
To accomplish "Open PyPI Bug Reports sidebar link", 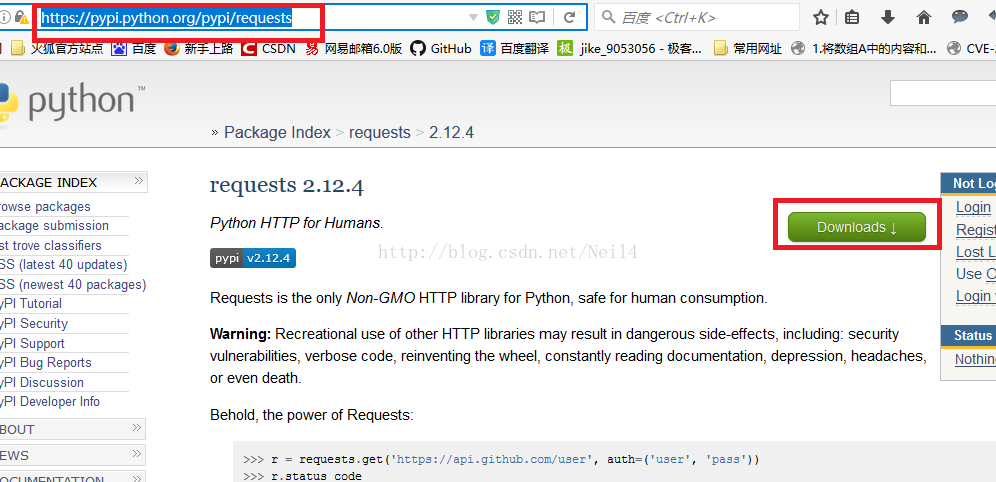I will pos(45,363).
